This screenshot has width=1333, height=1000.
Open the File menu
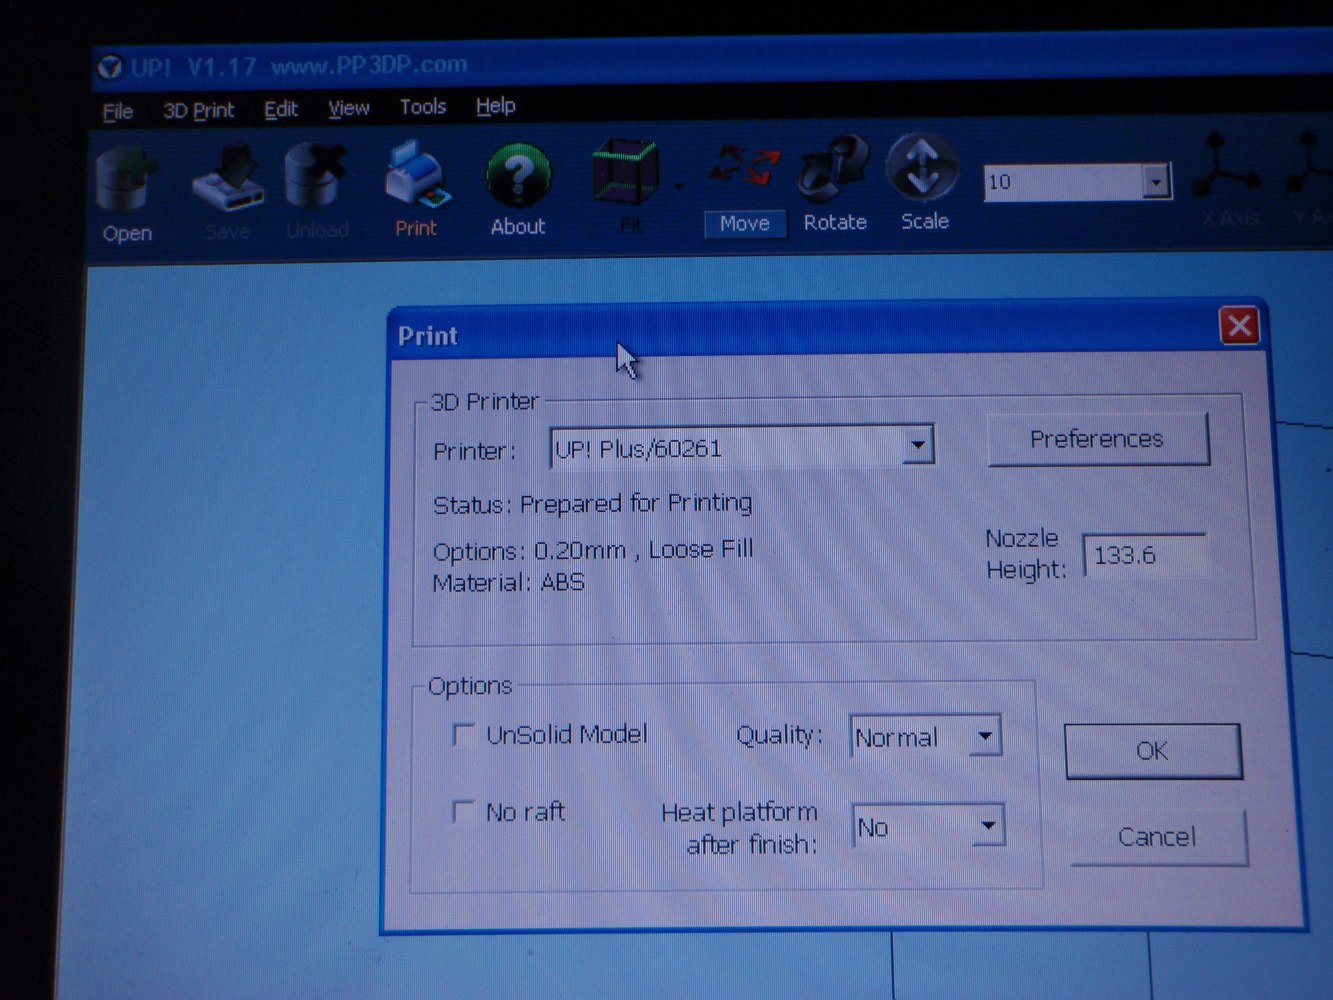coord(118,111)
